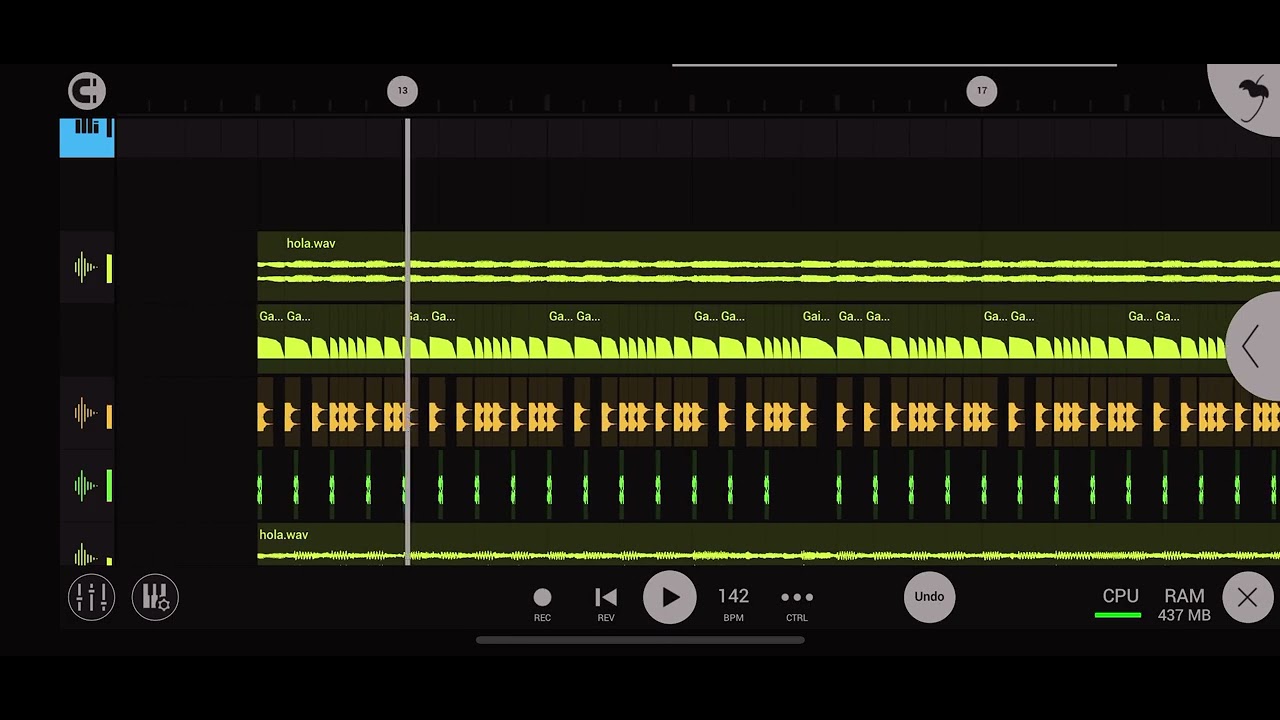This screenshot has height=720, width=1280.
Task: Open the CTRL three-dots menu
Action: coord(797,603)
